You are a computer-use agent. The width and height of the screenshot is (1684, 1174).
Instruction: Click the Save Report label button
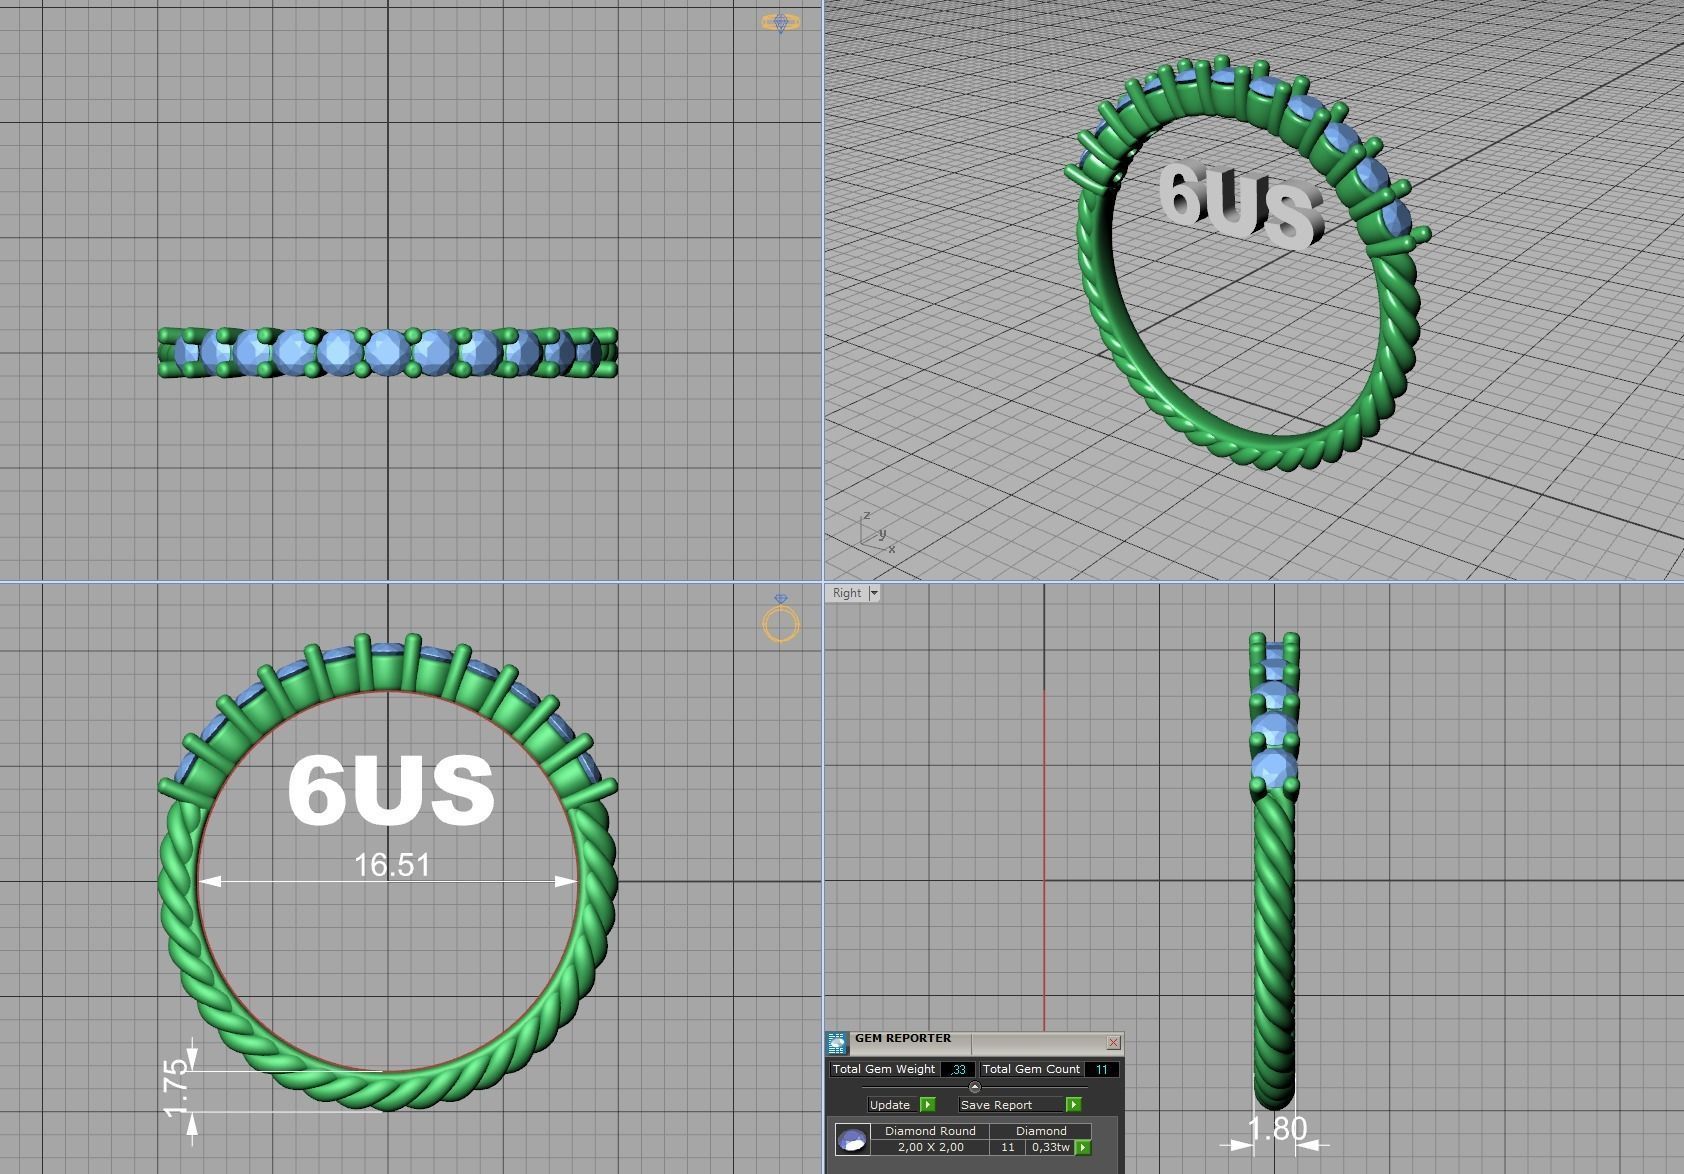pyautogui.click(x=1010, y=1105)
